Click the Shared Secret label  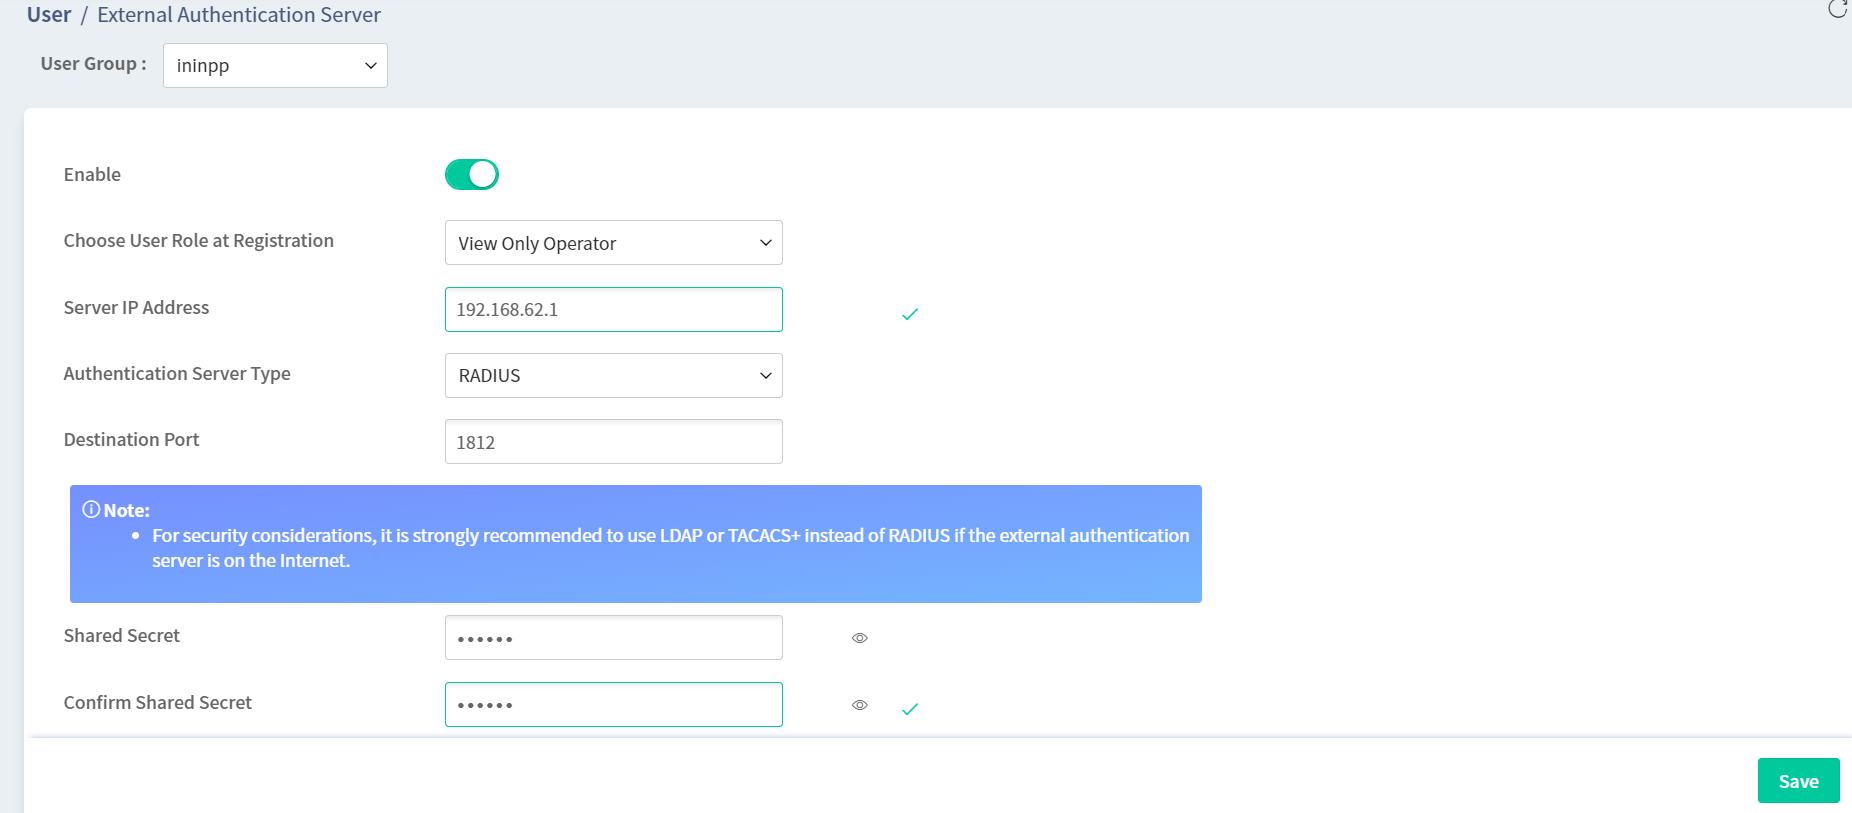[x=122, y=636]
